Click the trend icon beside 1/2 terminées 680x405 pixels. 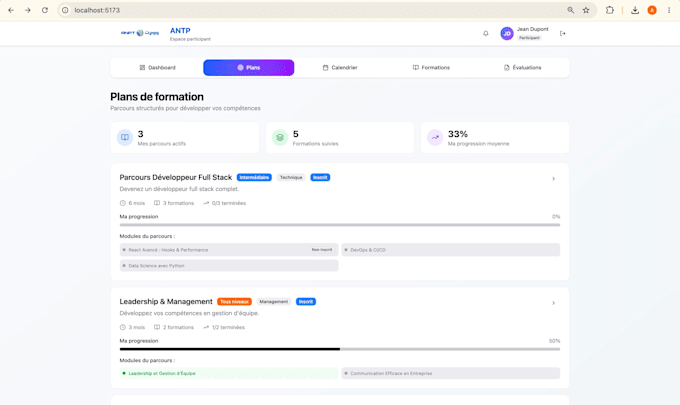click(x=206, y=327)
